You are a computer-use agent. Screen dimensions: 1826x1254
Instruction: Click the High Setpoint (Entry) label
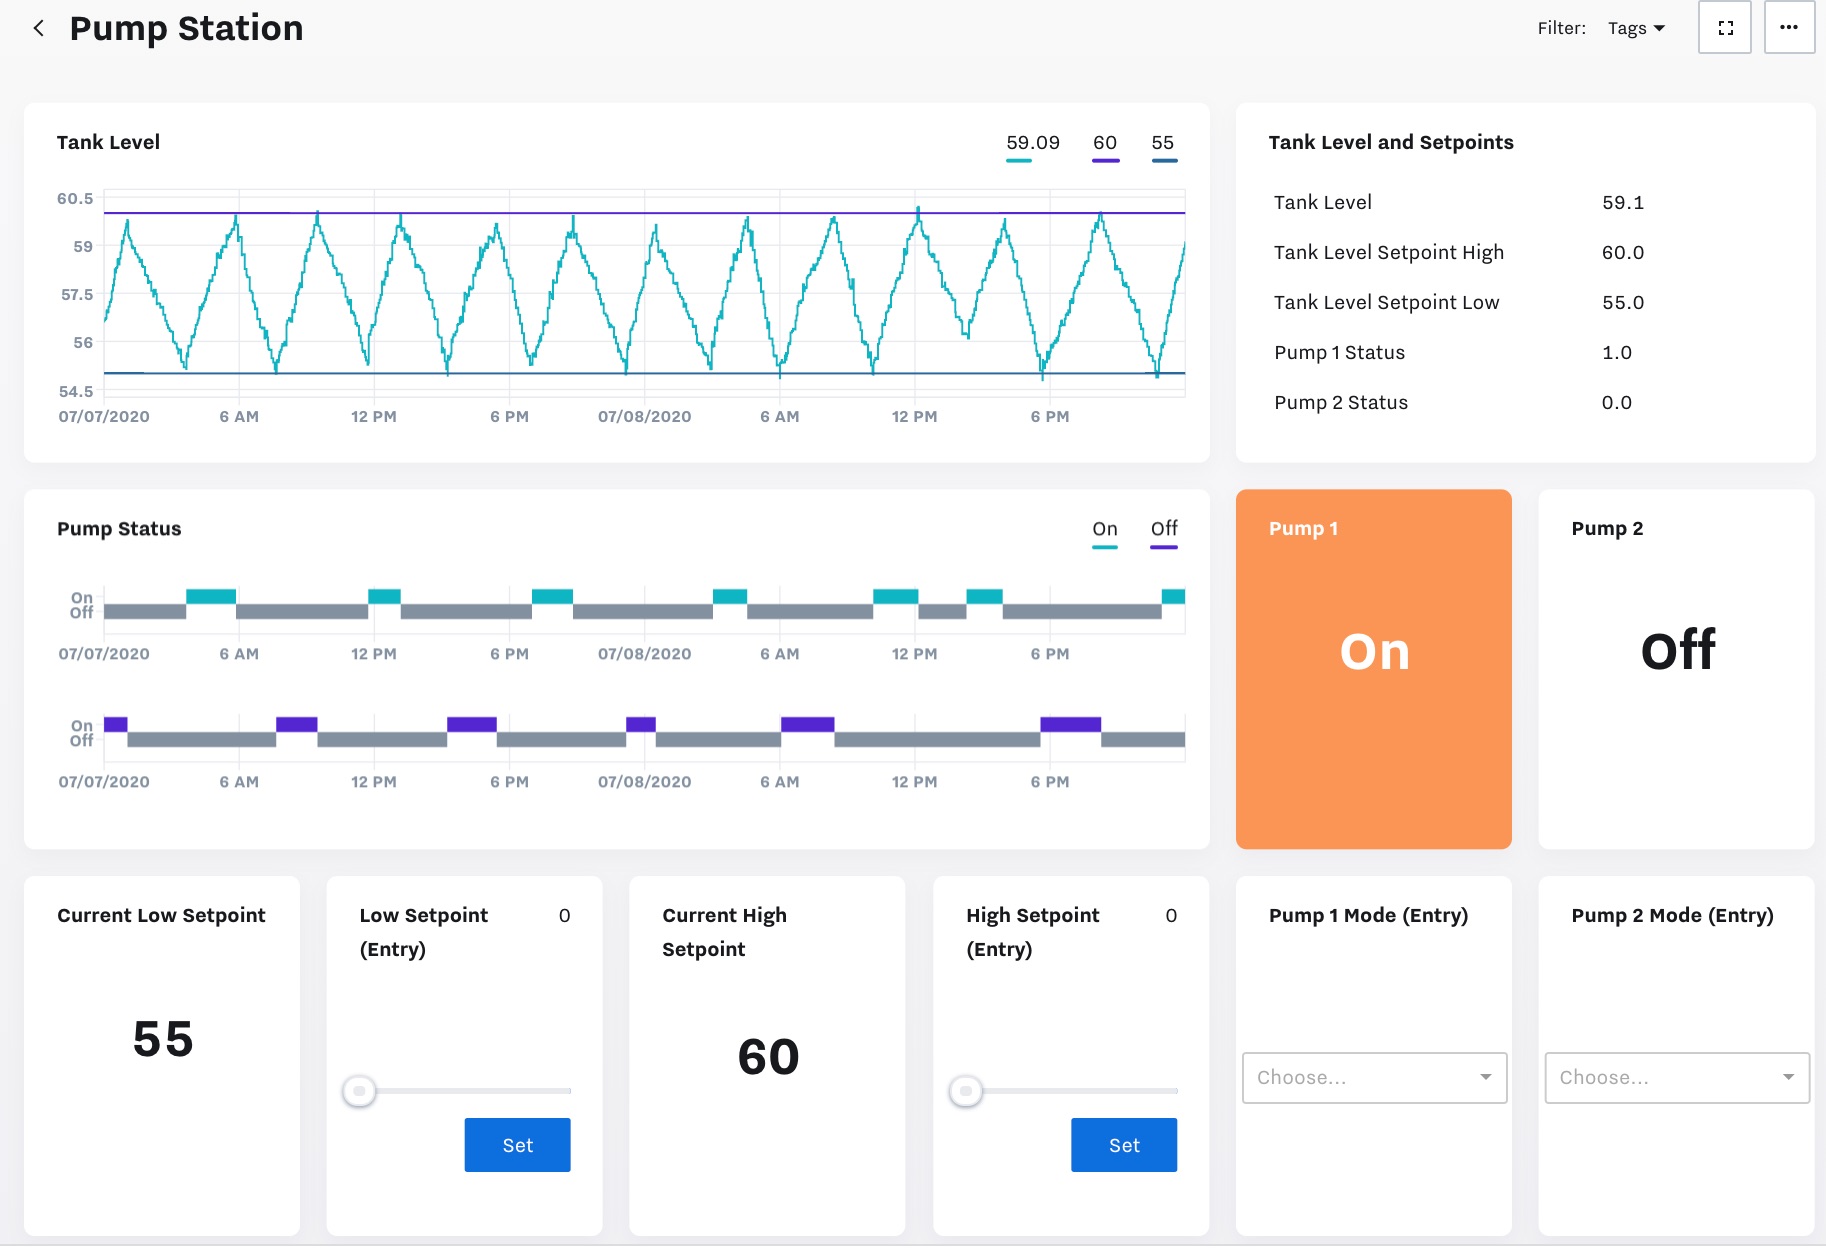[x=1032, y=932]
